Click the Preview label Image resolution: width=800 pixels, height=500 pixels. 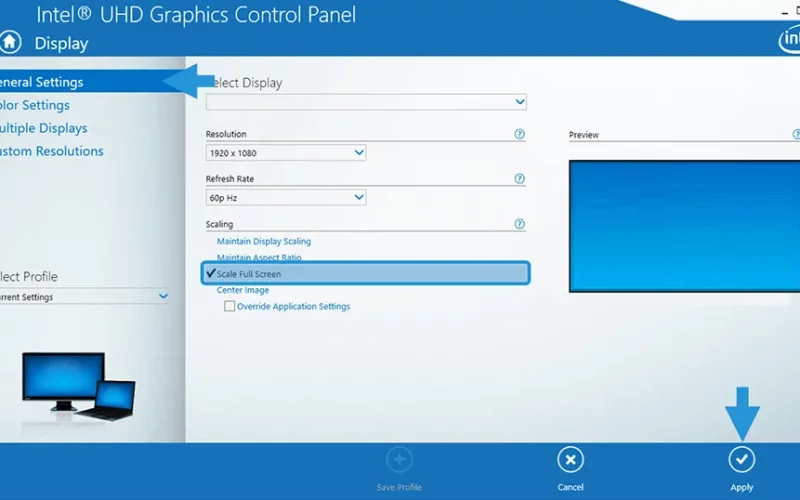(584, 135)
